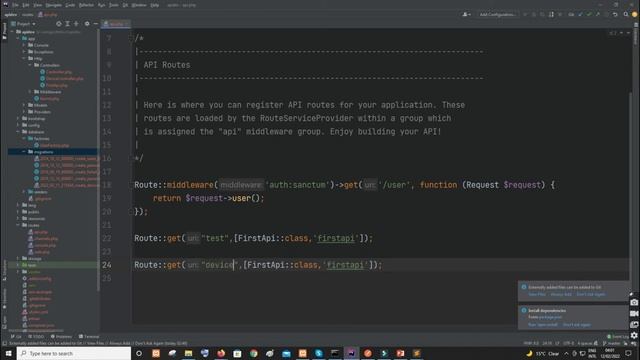
Task: Open the Git tool window tab
Action: pyautogui.click(x=16, y=337)
